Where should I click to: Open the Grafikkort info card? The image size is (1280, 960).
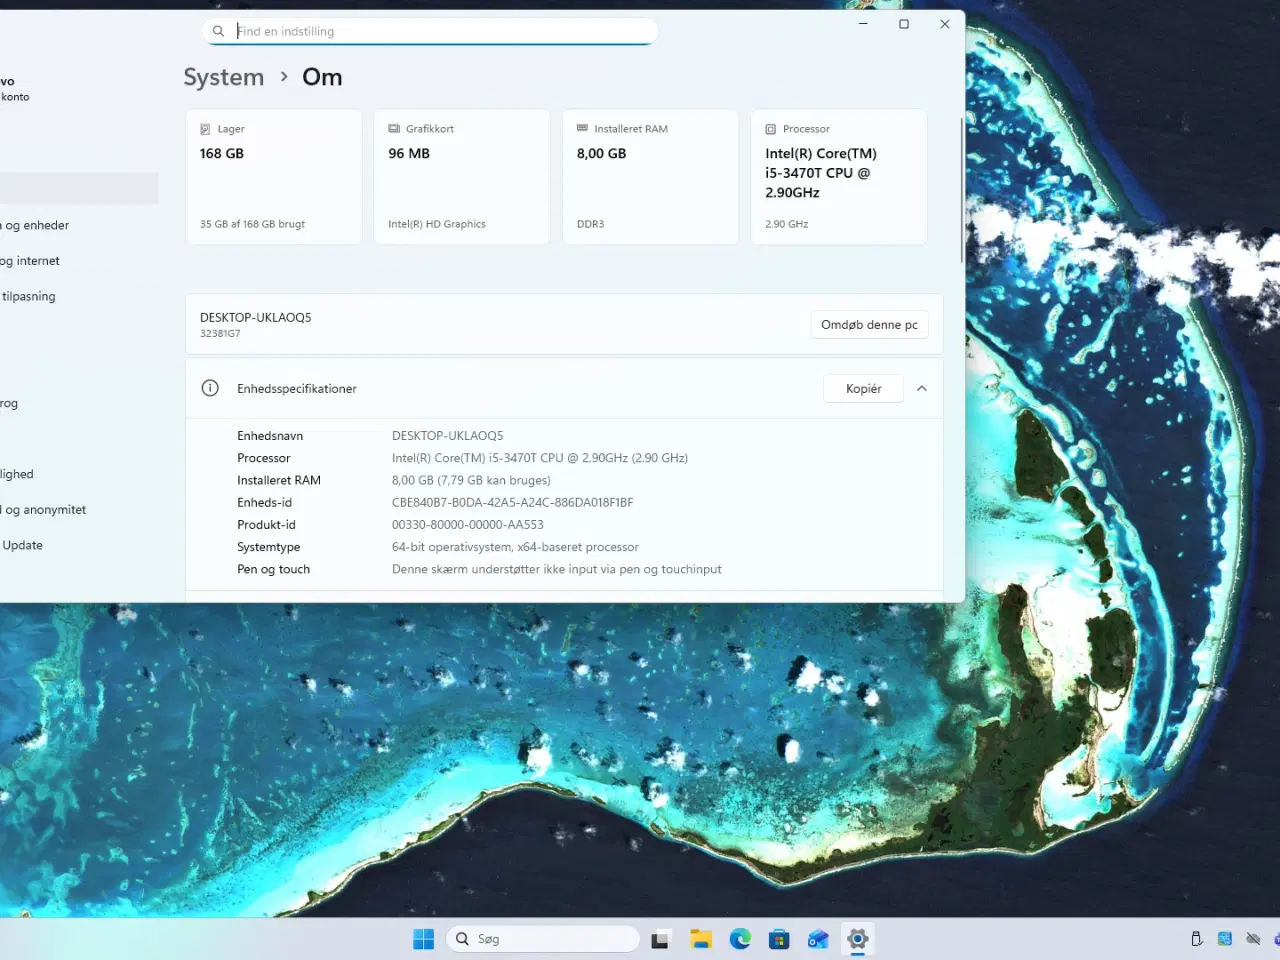point(461,176)
